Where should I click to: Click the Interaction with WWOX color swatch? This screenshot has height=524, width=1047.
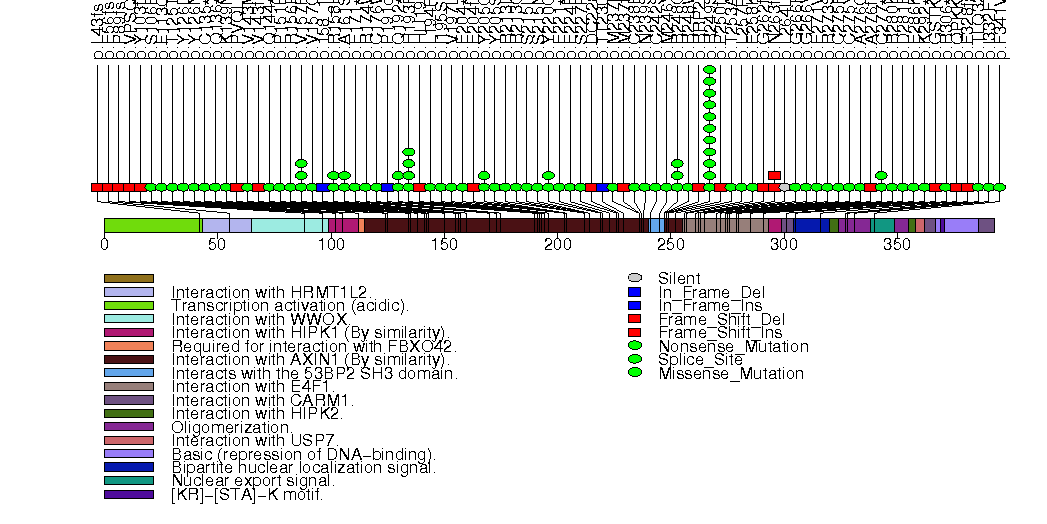128,318
